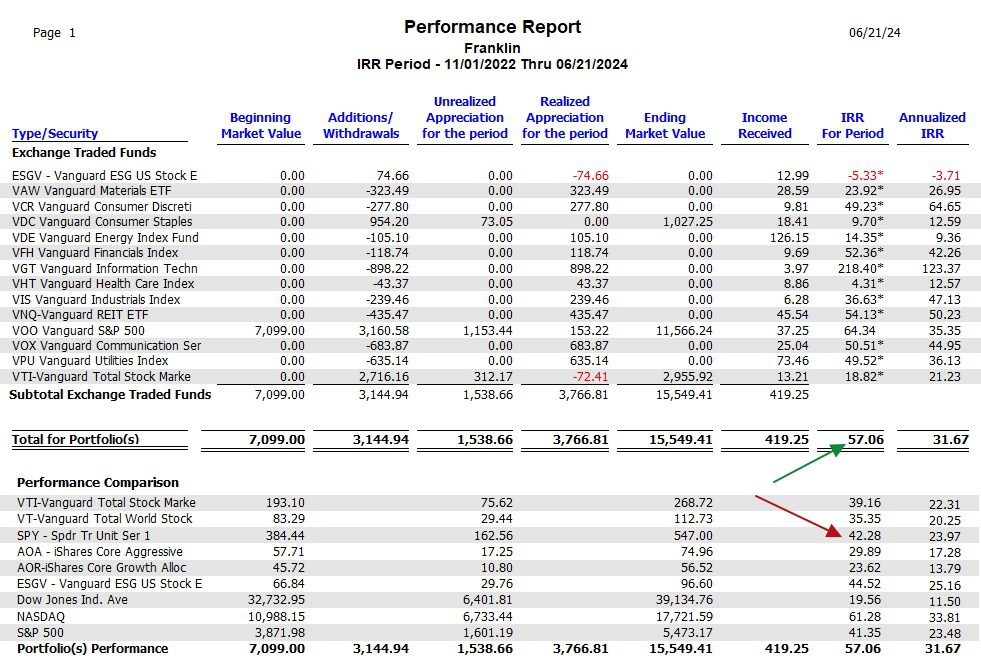
Task: Click the Annualized IRR column header
Action: click(932, 125)
